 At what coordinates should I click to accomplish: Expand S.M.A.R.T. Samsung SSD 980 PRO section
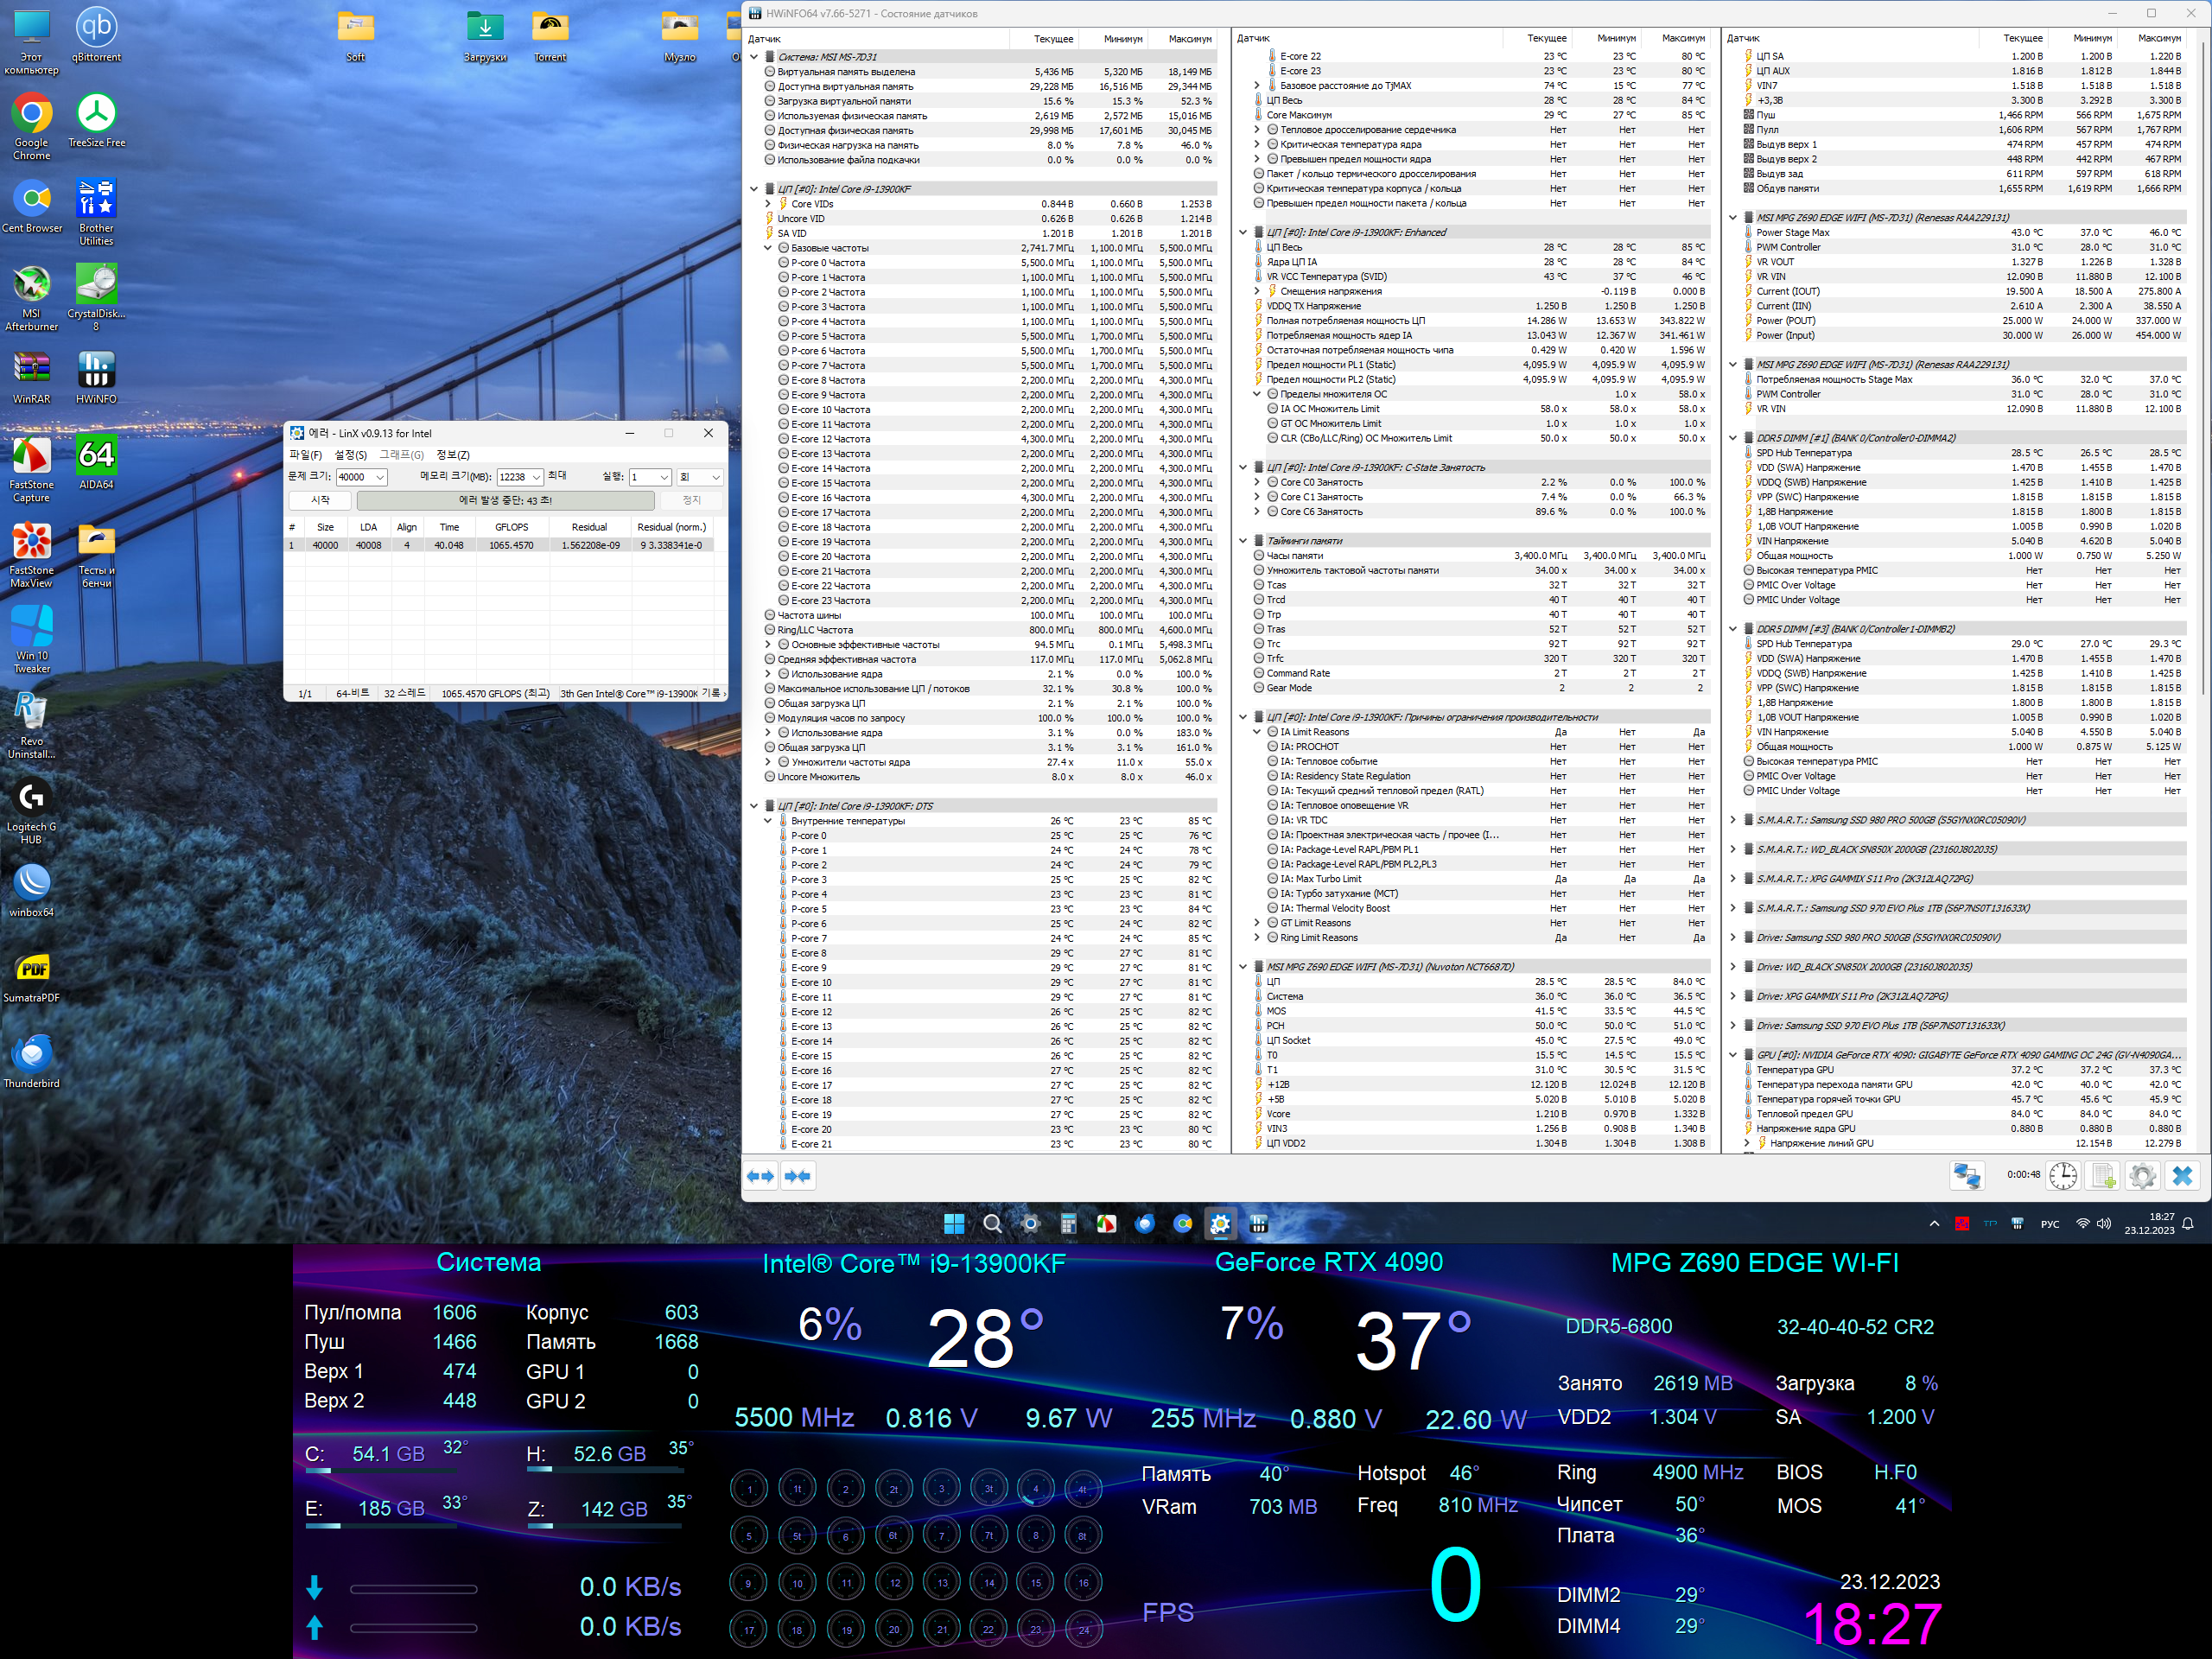tap(1733, 820)
